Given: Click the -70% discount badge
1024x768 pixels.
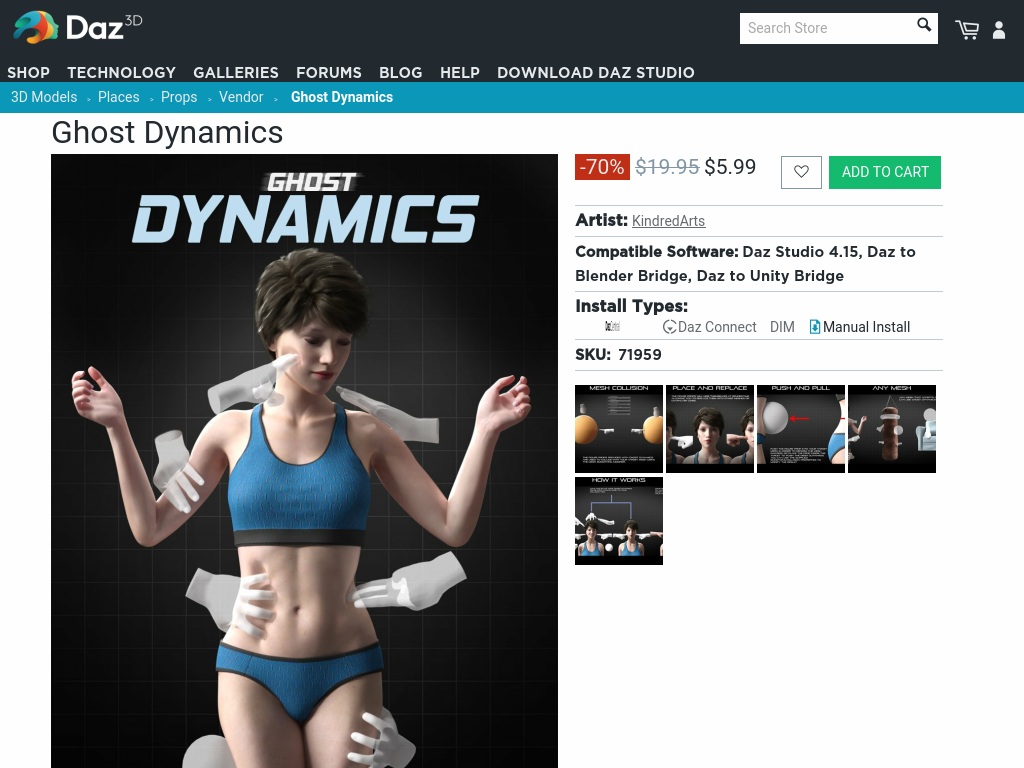Looking at the screenshot, I should [x=602, y=167].
